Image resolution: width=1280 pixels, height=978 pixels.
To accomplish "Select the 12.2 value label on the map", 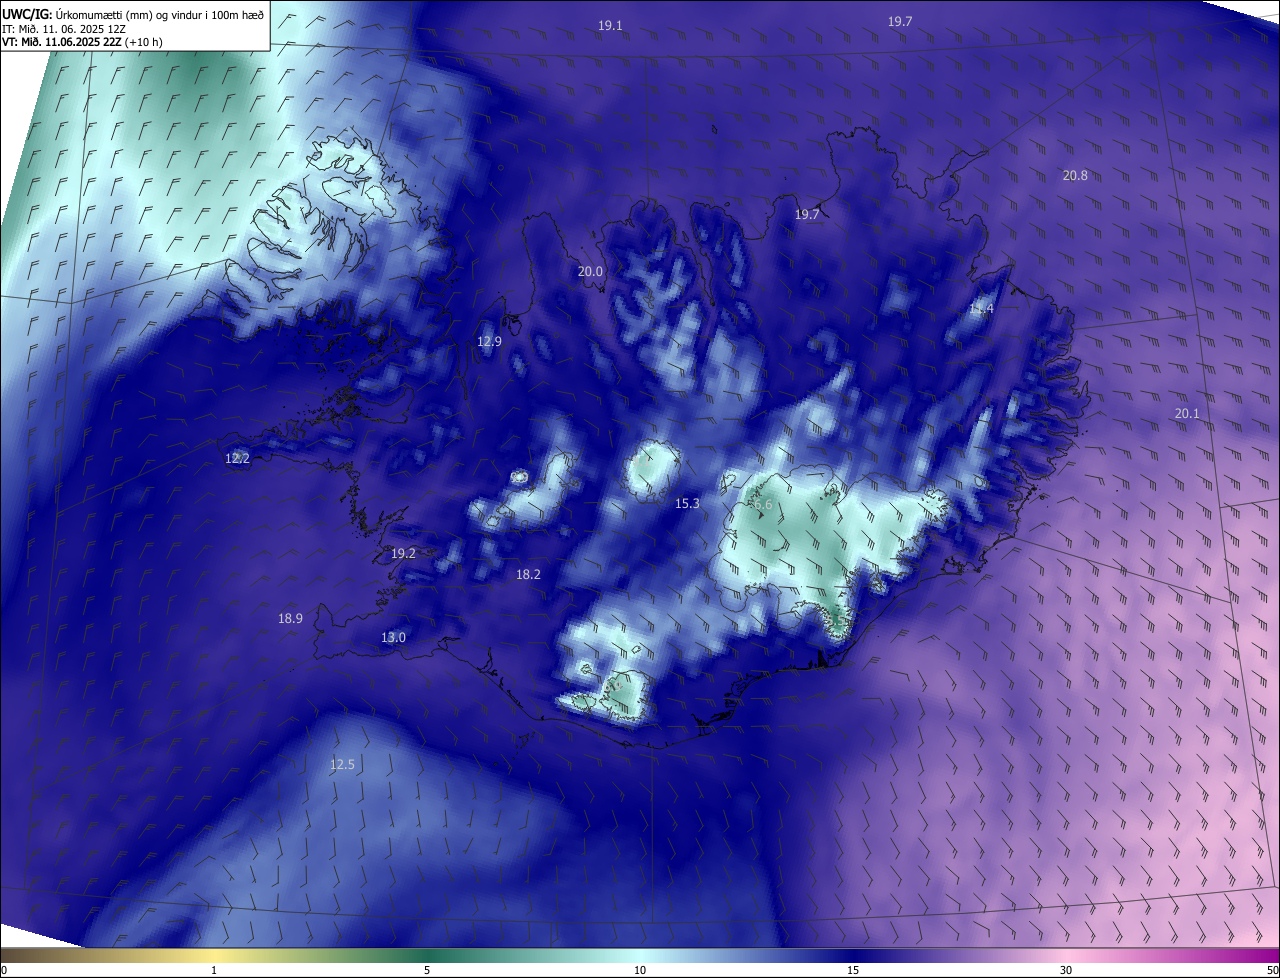I will point(237,459).
